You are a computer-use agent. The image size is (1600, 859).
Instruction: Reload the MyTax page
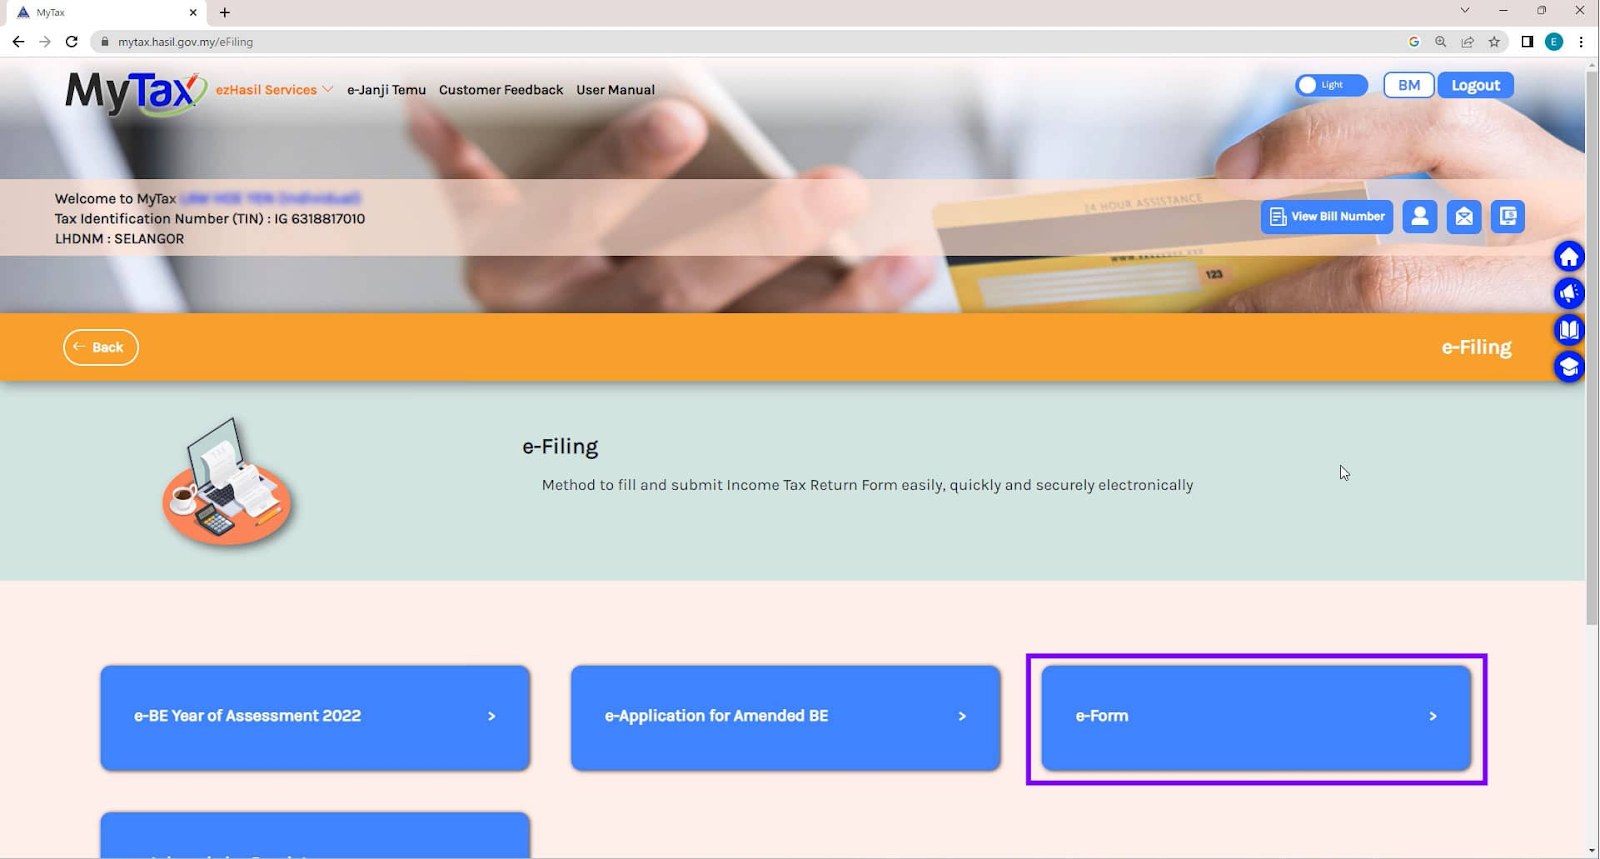point(72,42)
